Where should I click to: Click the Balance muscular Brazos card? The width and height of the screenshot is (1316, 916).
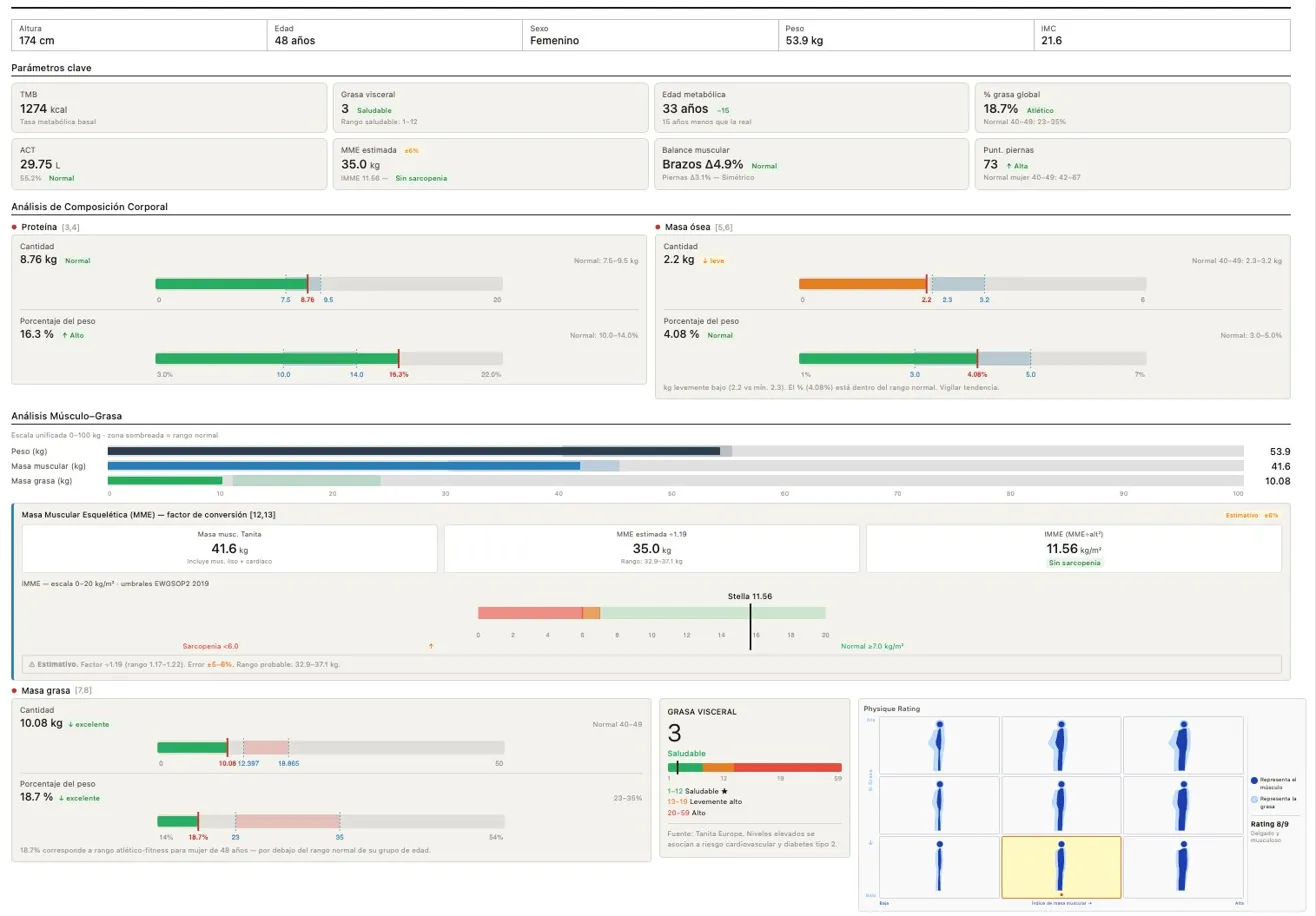810,163
